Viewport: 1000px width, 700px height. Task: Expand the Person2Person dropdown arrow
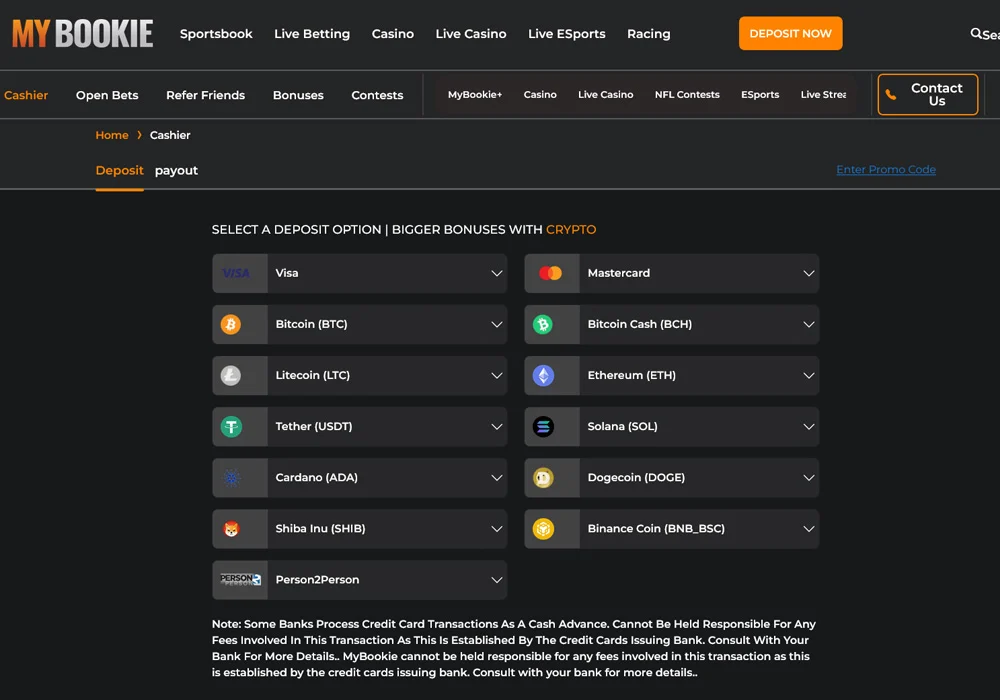(497, 580)
